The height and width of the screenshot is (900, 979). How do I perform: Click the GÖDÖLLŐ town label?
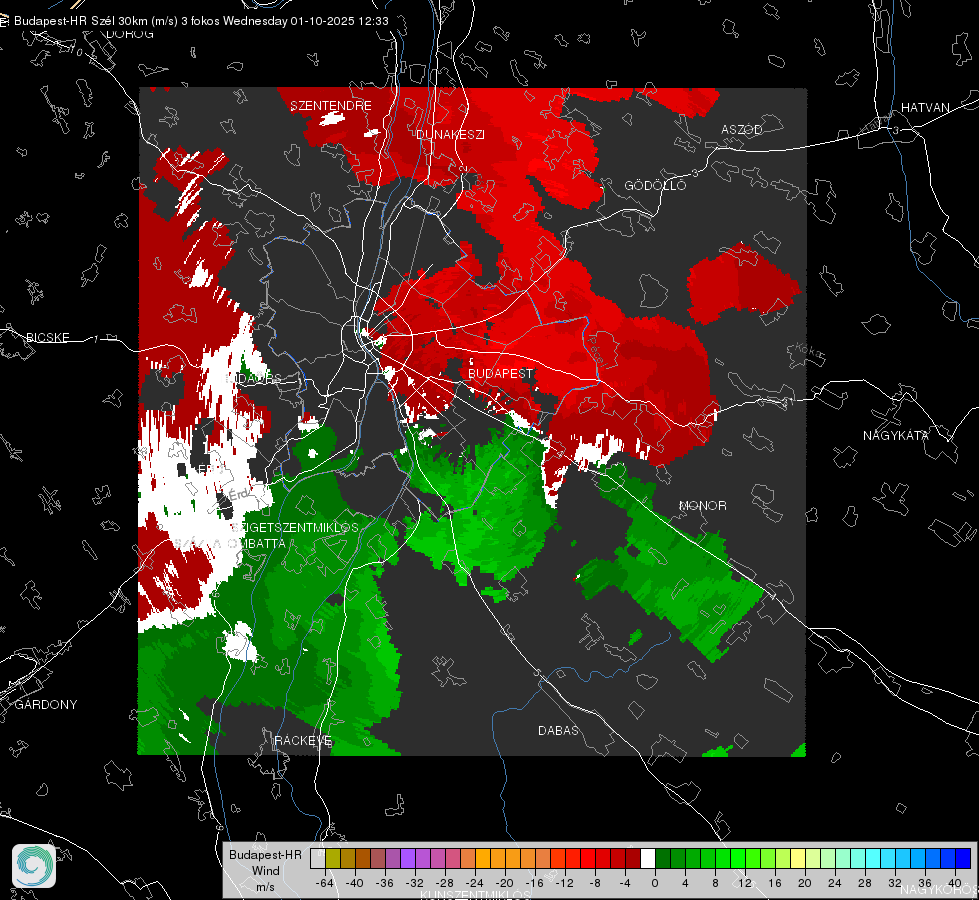click(655, 185)
